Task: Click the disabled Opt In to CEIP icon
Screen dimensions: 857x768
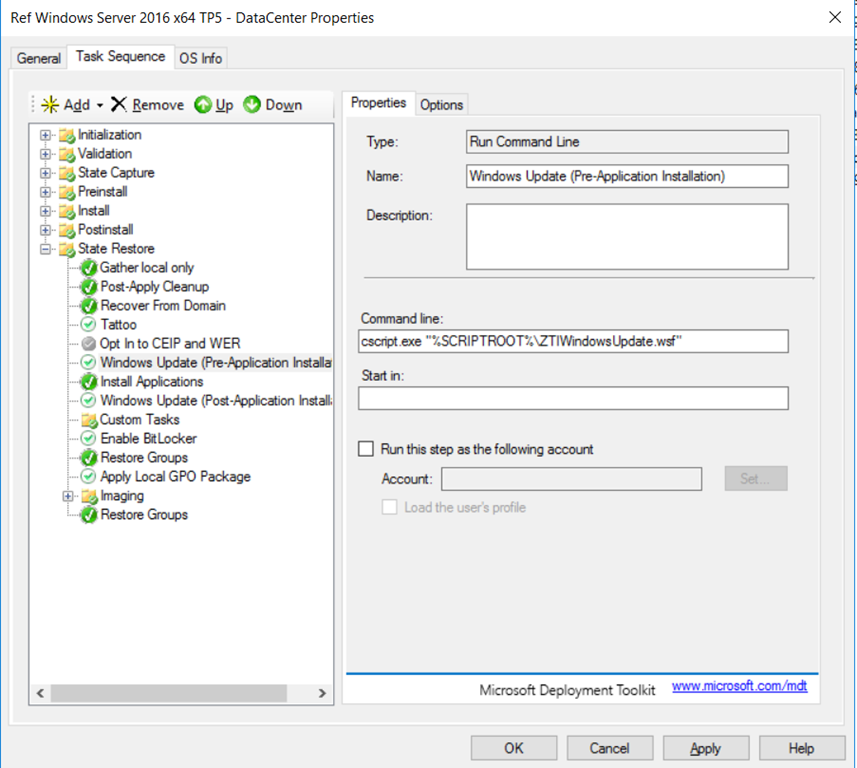Action: tap(89, 344)
